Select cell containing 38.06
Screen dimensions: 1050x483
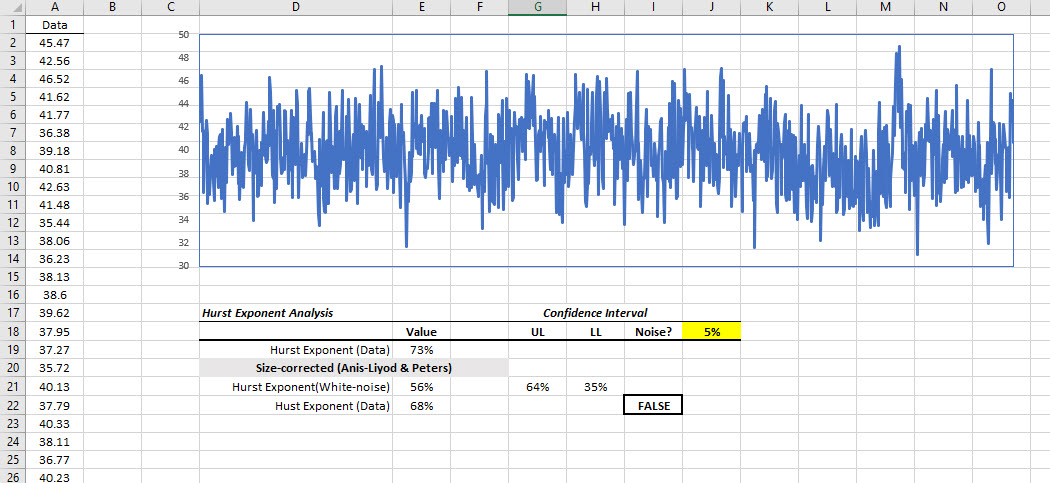(x=54, y=240)
